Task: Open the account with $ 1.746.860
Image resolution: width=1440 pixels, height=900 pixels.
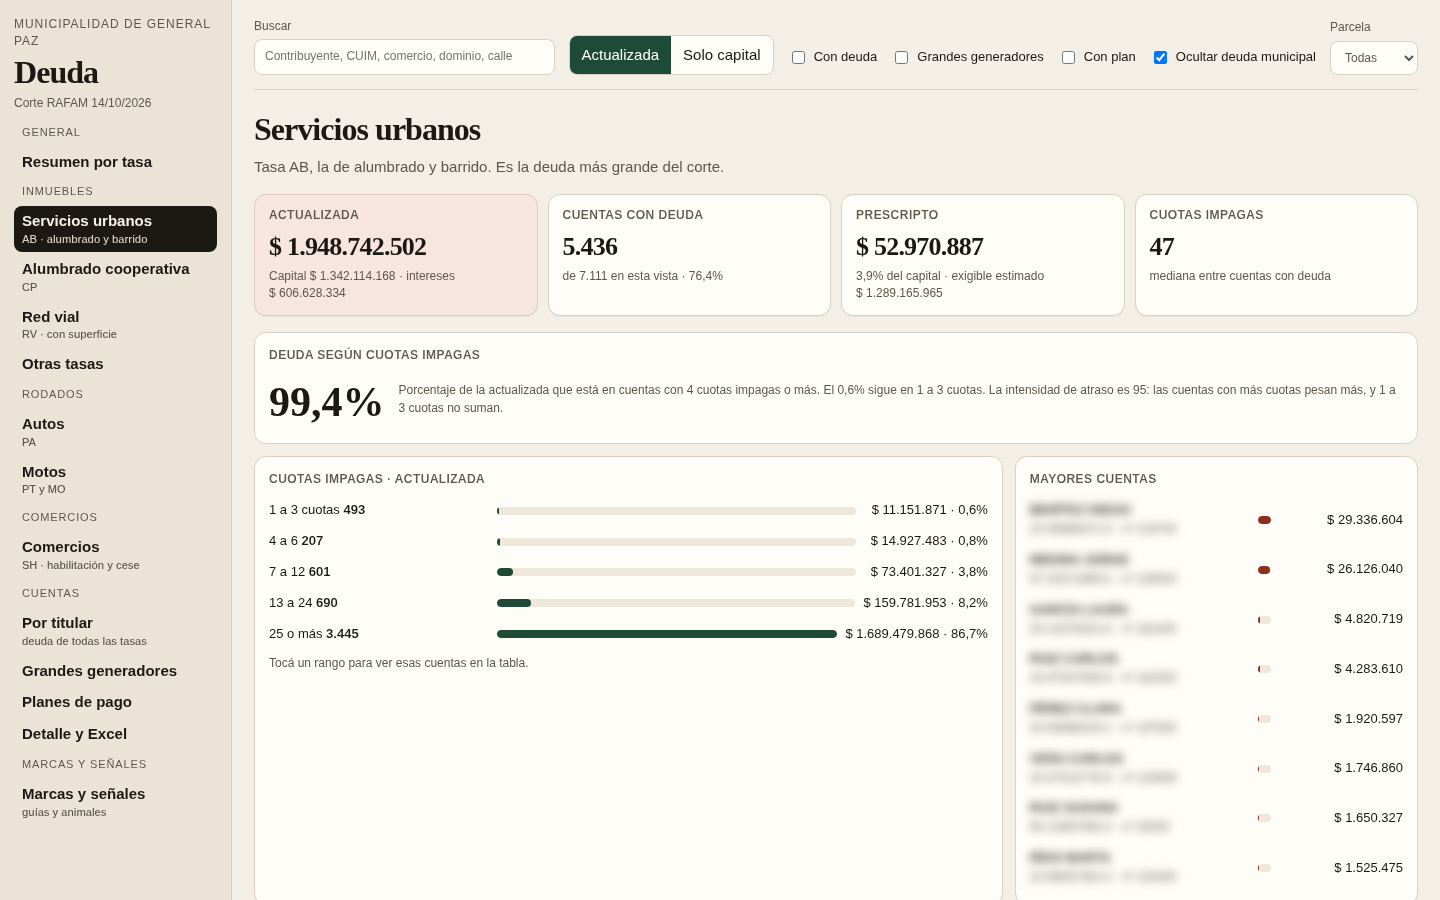Action: (x=1216, y=768)
